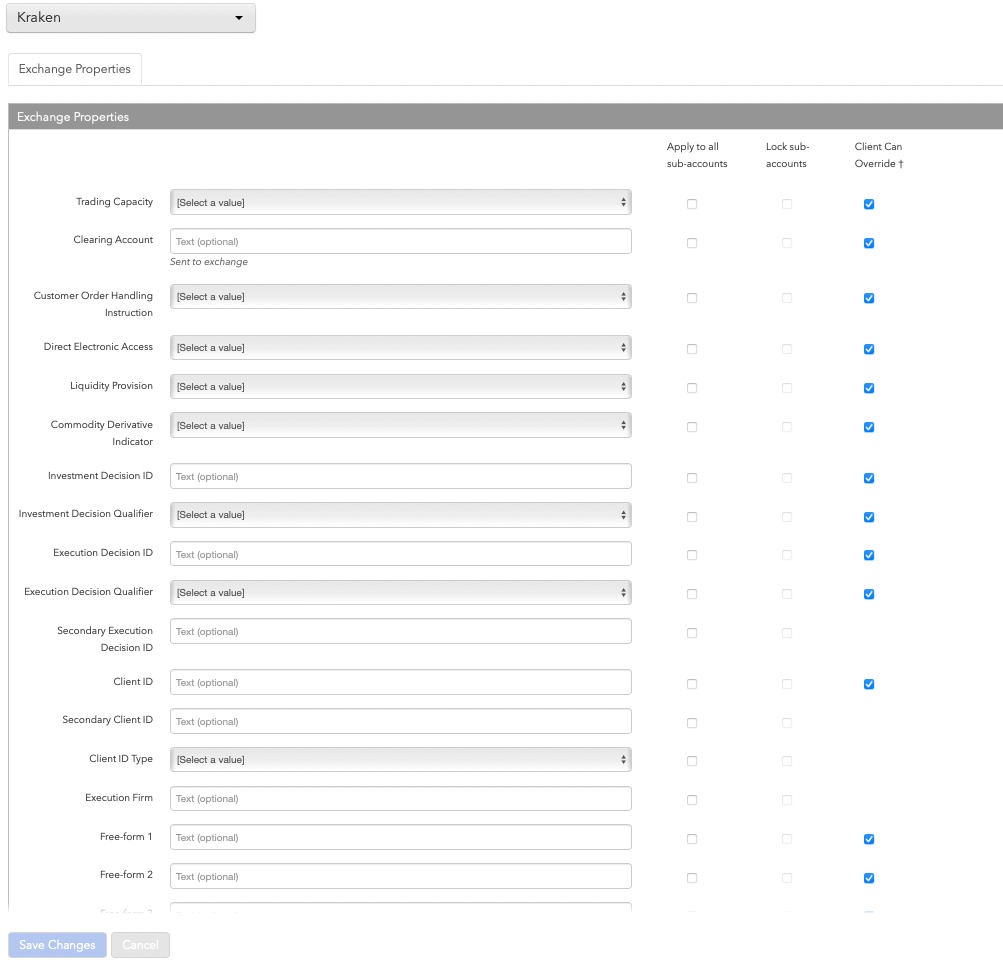This screenshot has height=974, width=1003.
Task: Open Customer Order Handling Instruction dropdown
Action: pos(400,297)
